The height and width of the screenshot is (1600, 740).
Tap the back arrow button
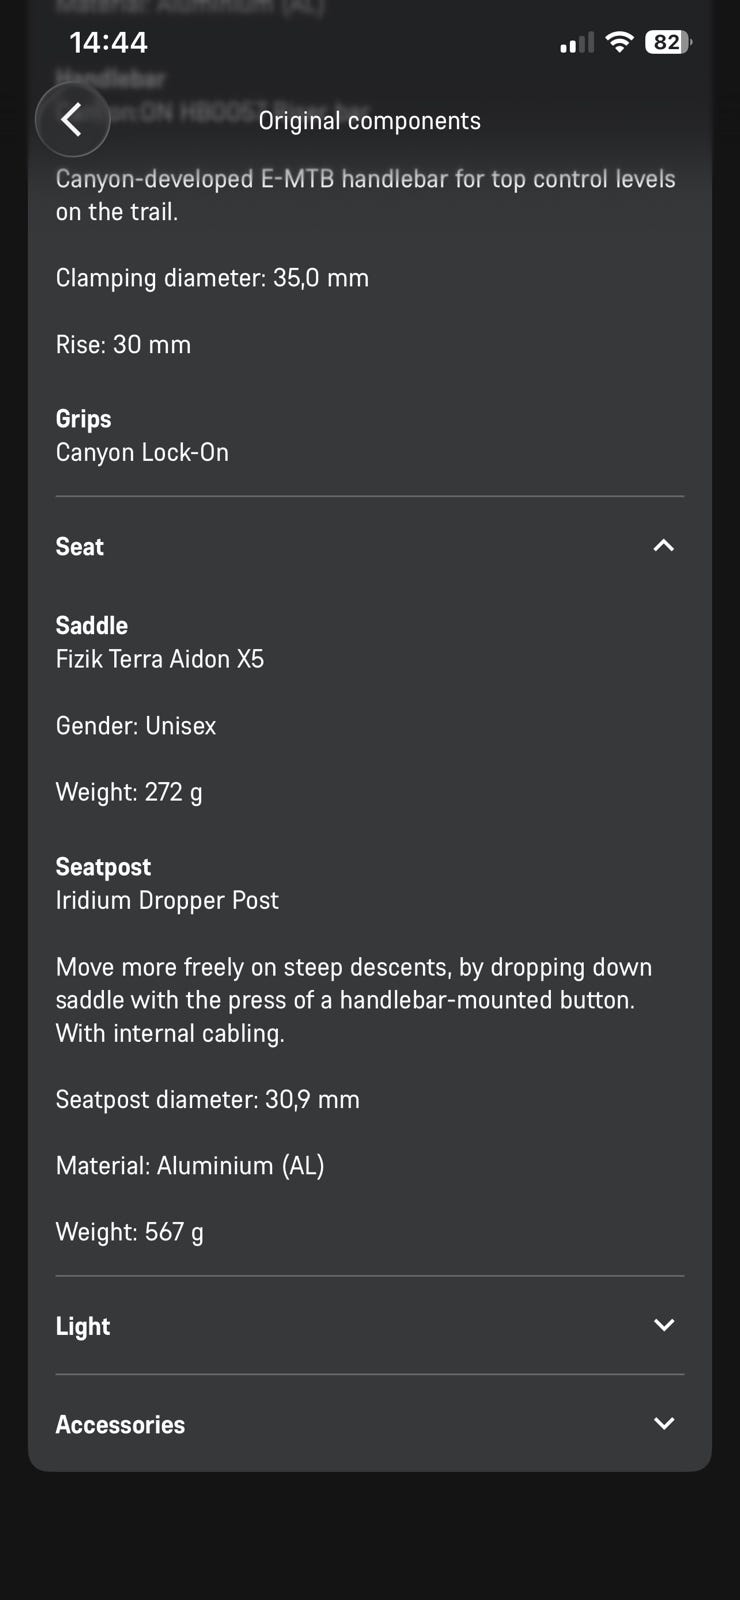(72, 120)
